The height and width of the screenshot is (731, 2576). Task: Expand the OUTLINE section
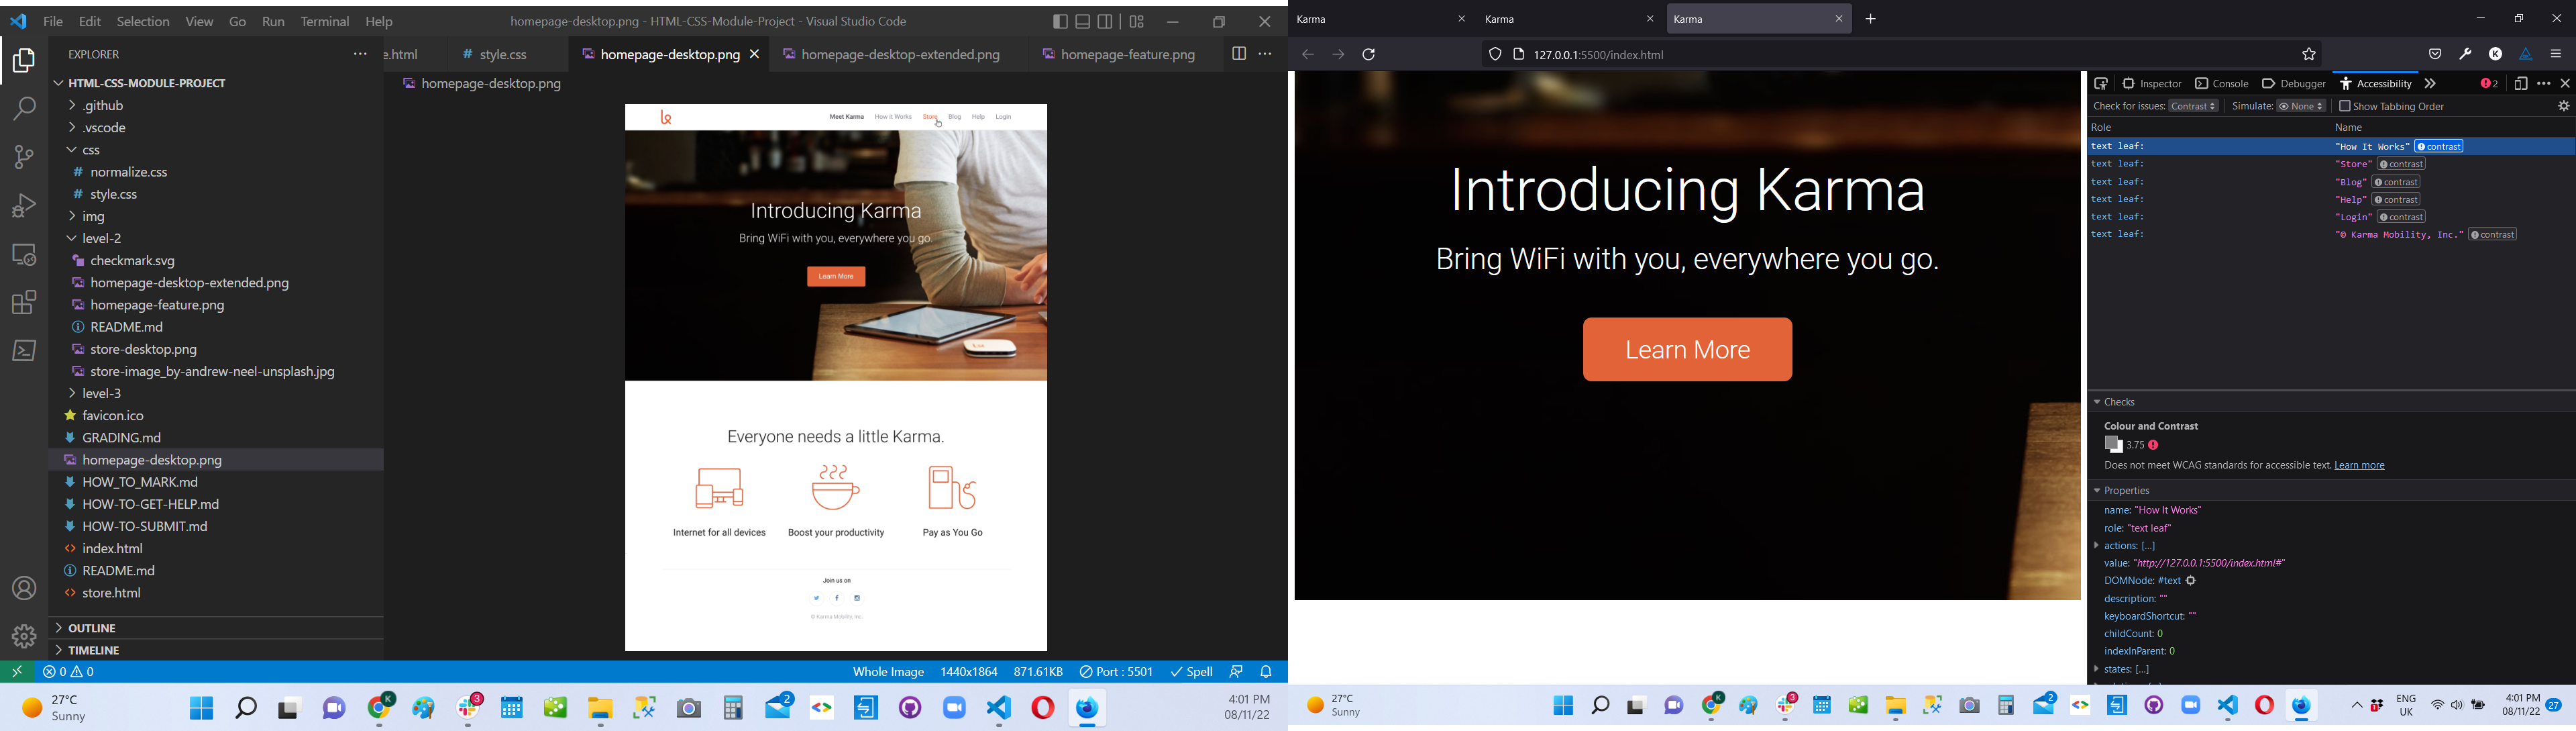click(216, 628)
